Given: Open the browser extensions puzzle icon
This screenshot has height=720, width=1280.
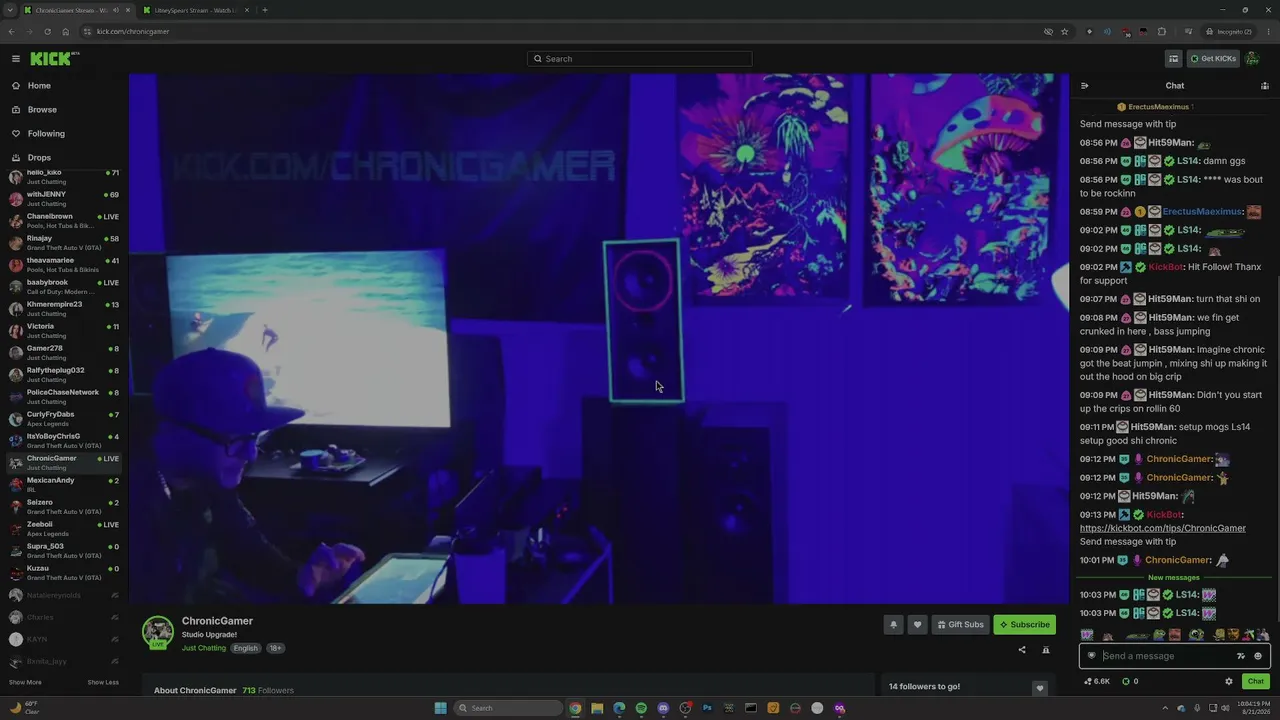Looking at the screenshot, I should [x=1162, y=31].
